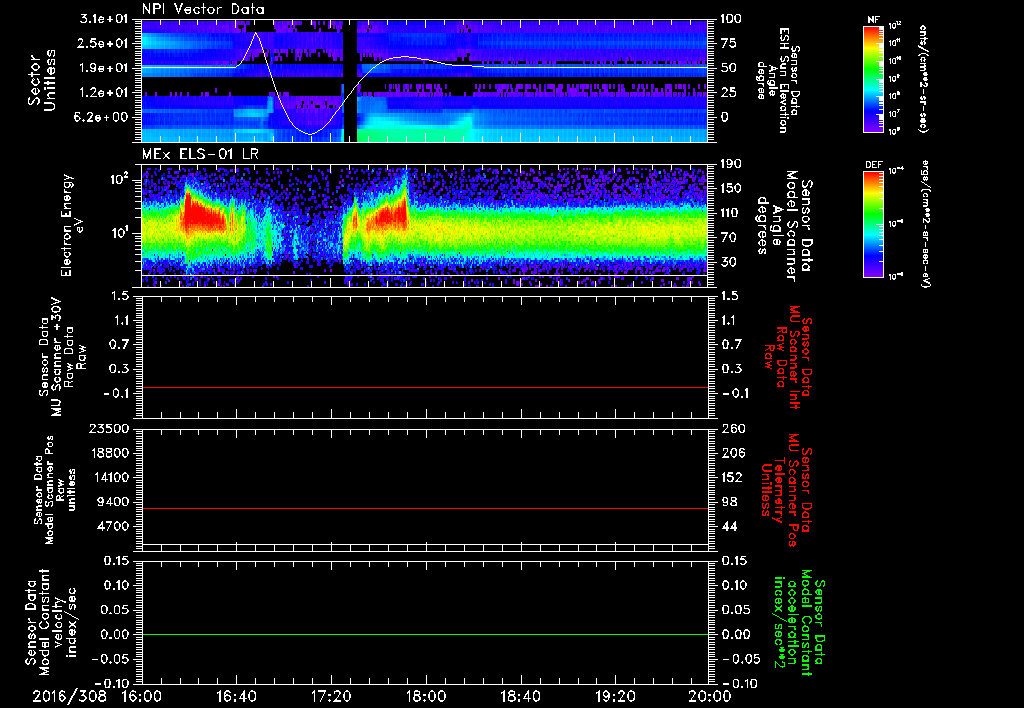Click the "190" Scanner Angle tick label
Screen dimensions: 1024x708
[731, 164]
